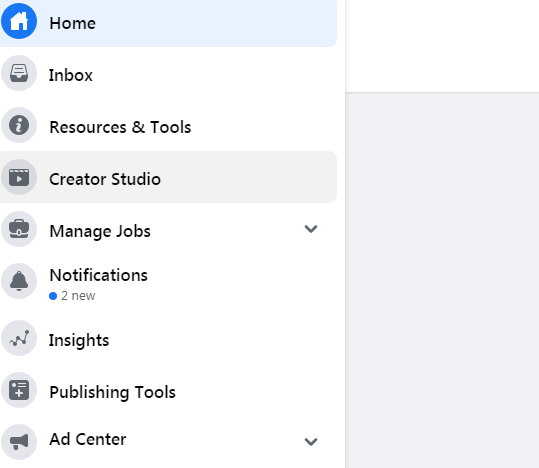539x468 pixels.
Task: Open the Inbox tray icon
Action: point(19,73)
